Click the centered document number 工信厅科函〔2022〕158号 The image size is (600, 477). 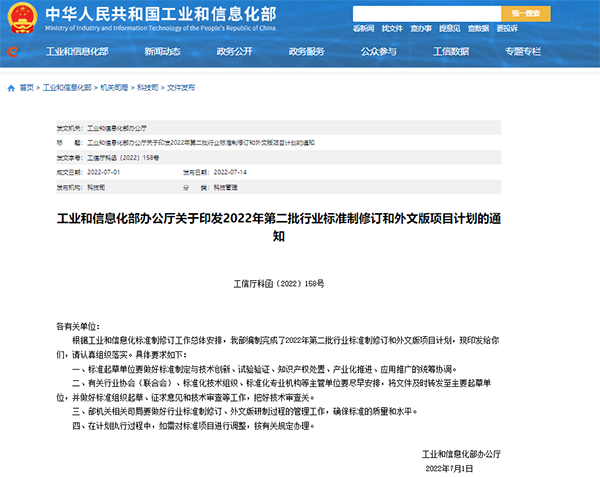point(279,284)
